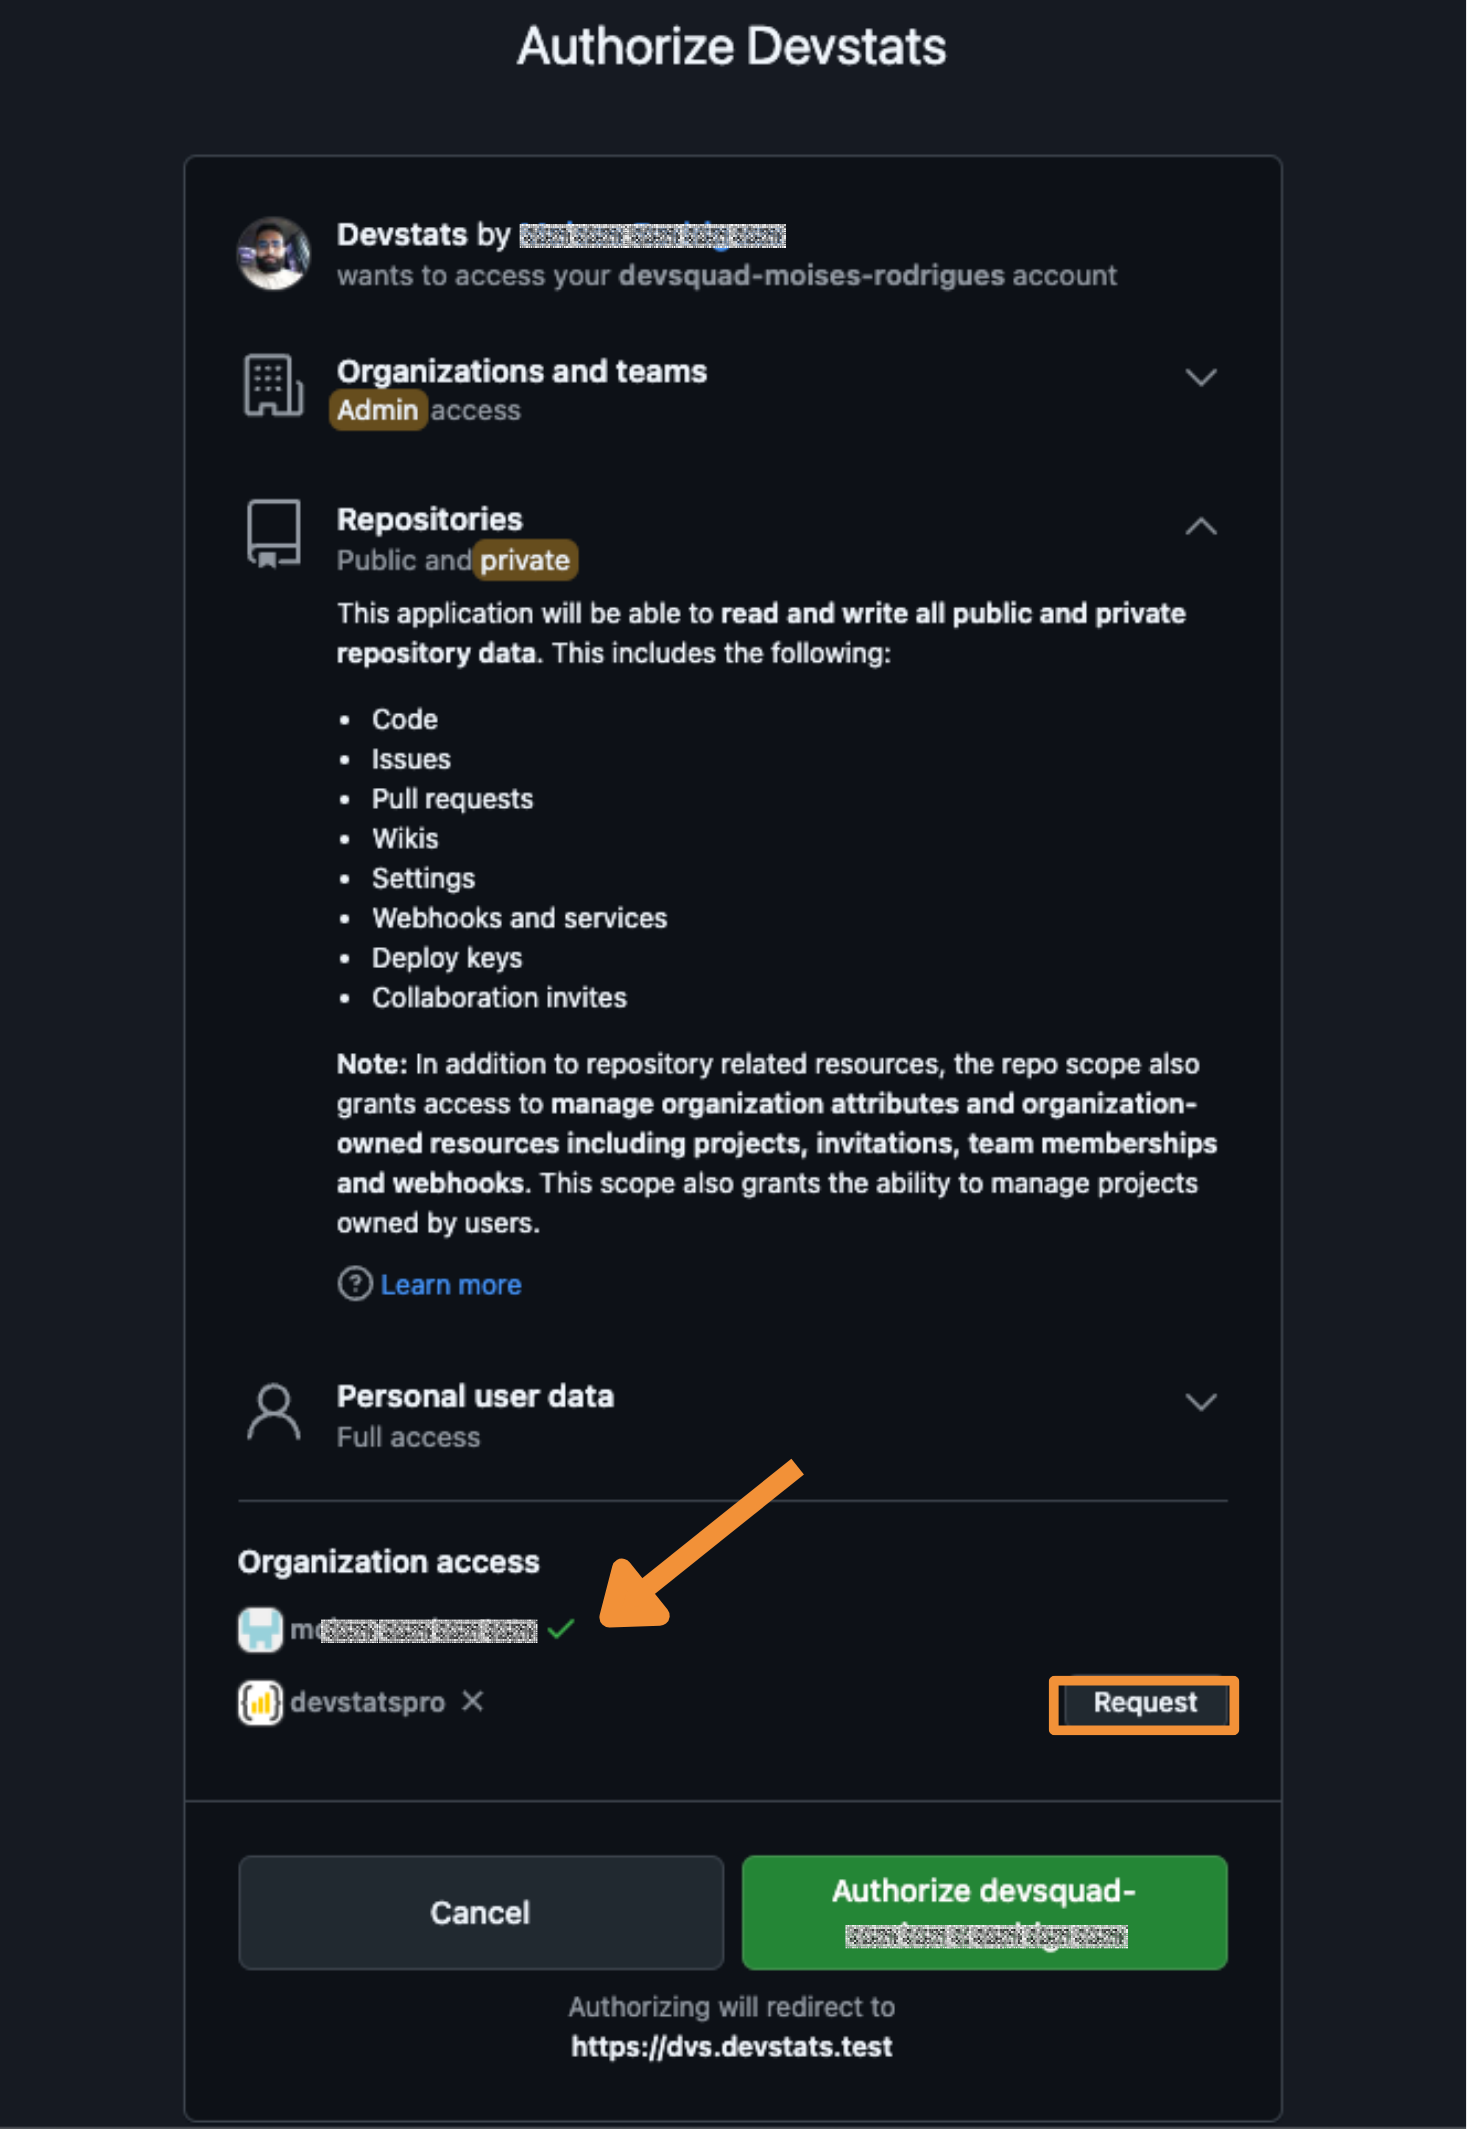Request access for devstatspro organization

tap(1144, 1703)
